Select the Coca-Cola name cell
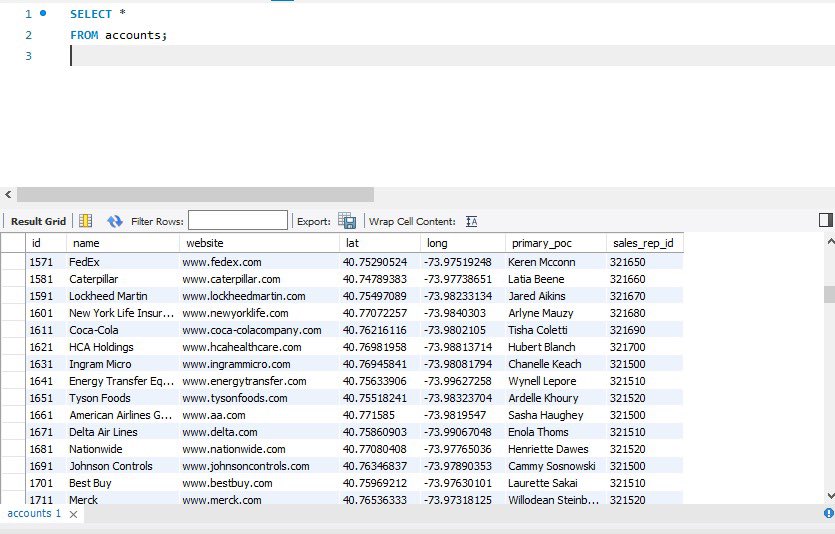This screenshot has width=835, height=534. click(x=123, y=330)
